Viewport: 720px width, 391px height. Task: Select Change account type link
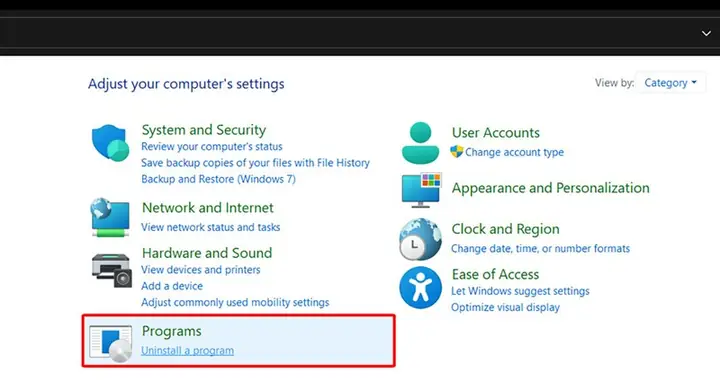(514, 152)
